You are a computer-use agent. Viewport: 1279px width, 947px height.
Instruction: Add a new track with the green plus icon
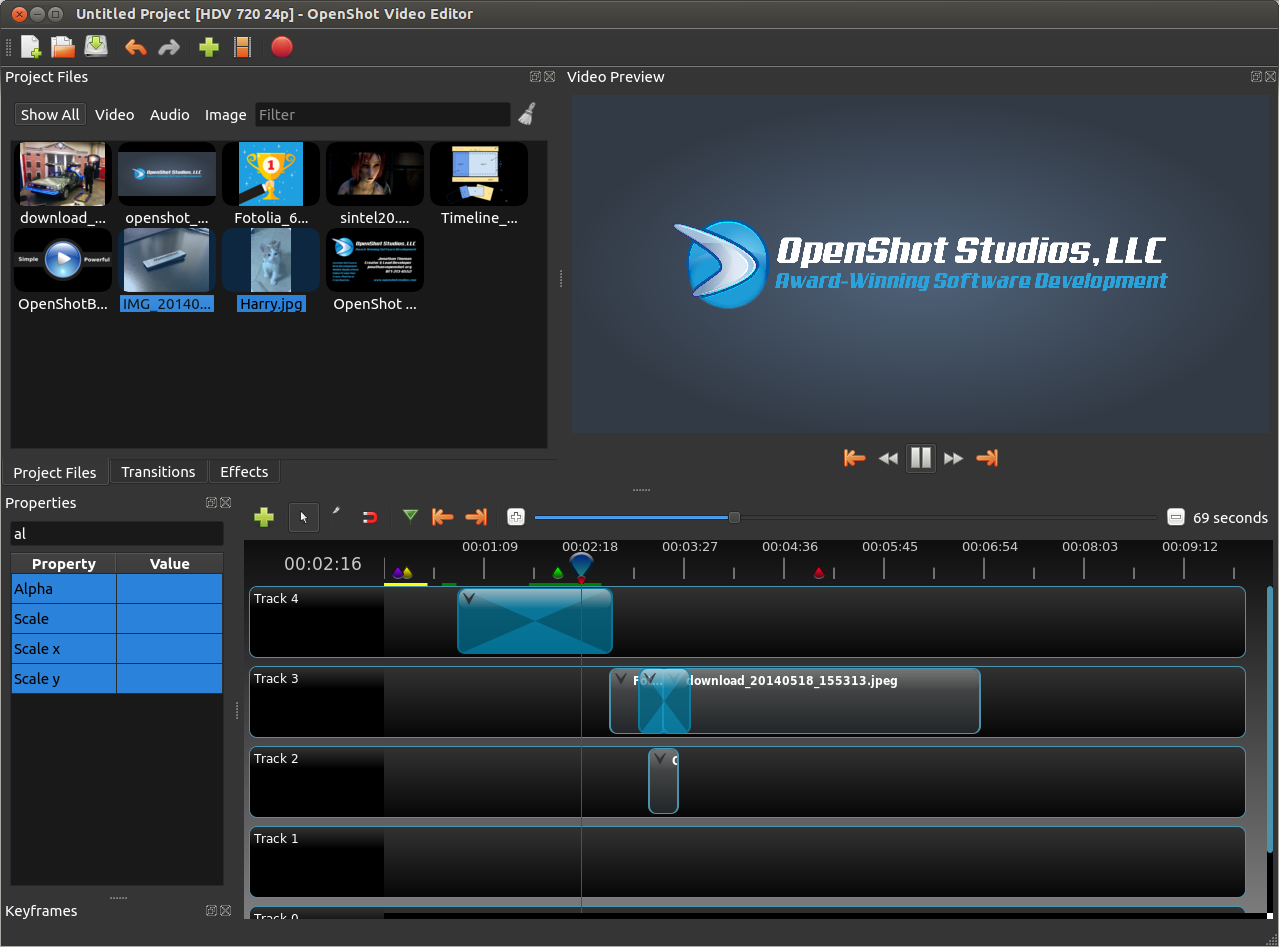pyautogui.click(x=264, y=517)
